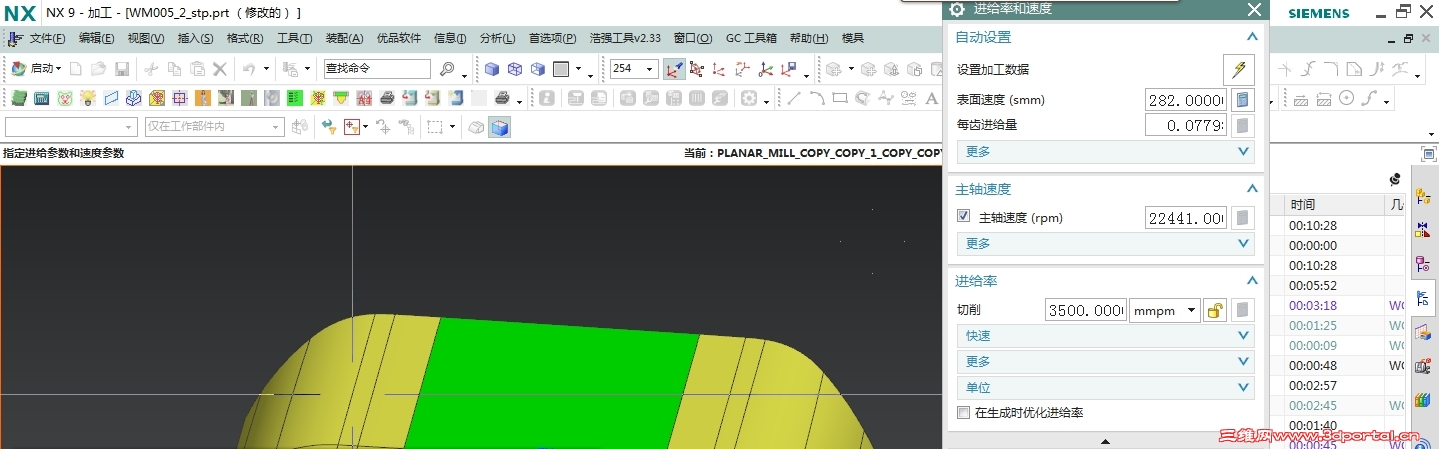Click the shaded solid cube render icon

[x=493, y=69]
